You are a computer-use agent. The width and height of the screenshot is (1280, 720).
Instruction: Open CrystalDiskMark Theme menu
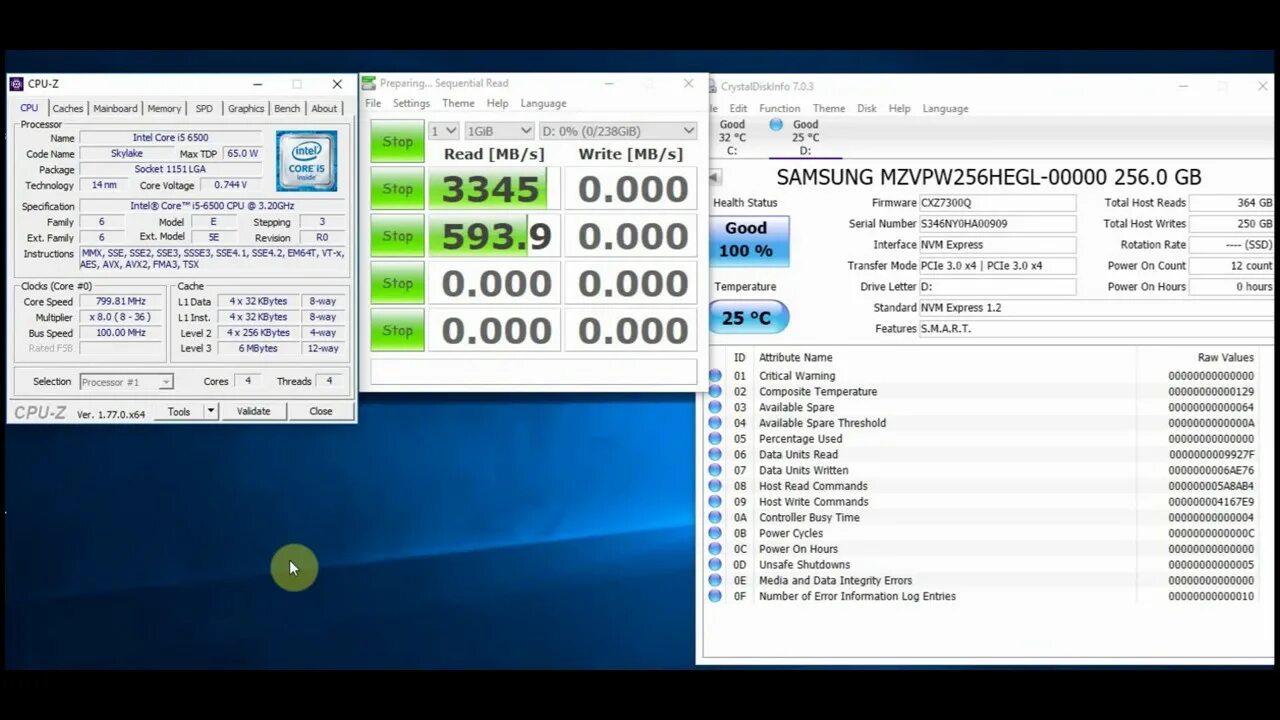pyautogui.click(x=458, y=103)
